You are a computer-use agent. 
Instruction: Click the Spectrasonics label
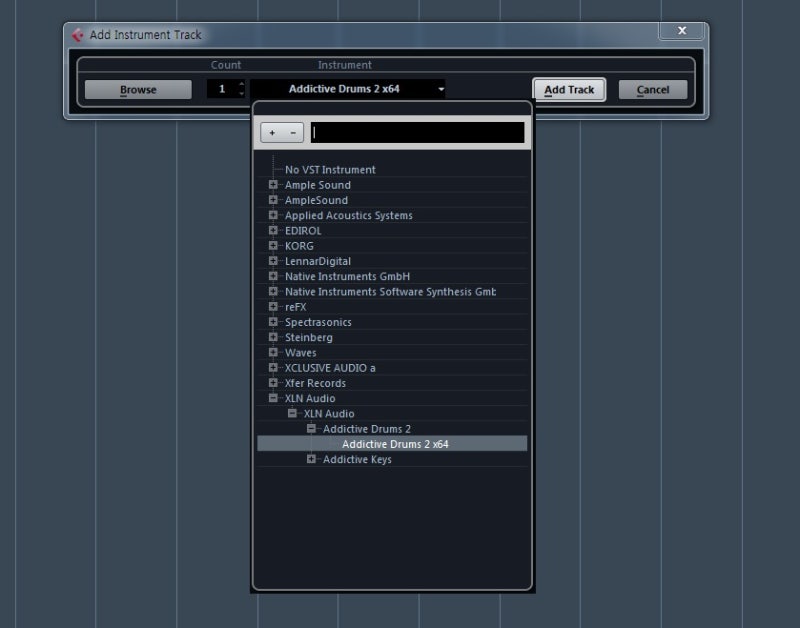coord(318,322)
